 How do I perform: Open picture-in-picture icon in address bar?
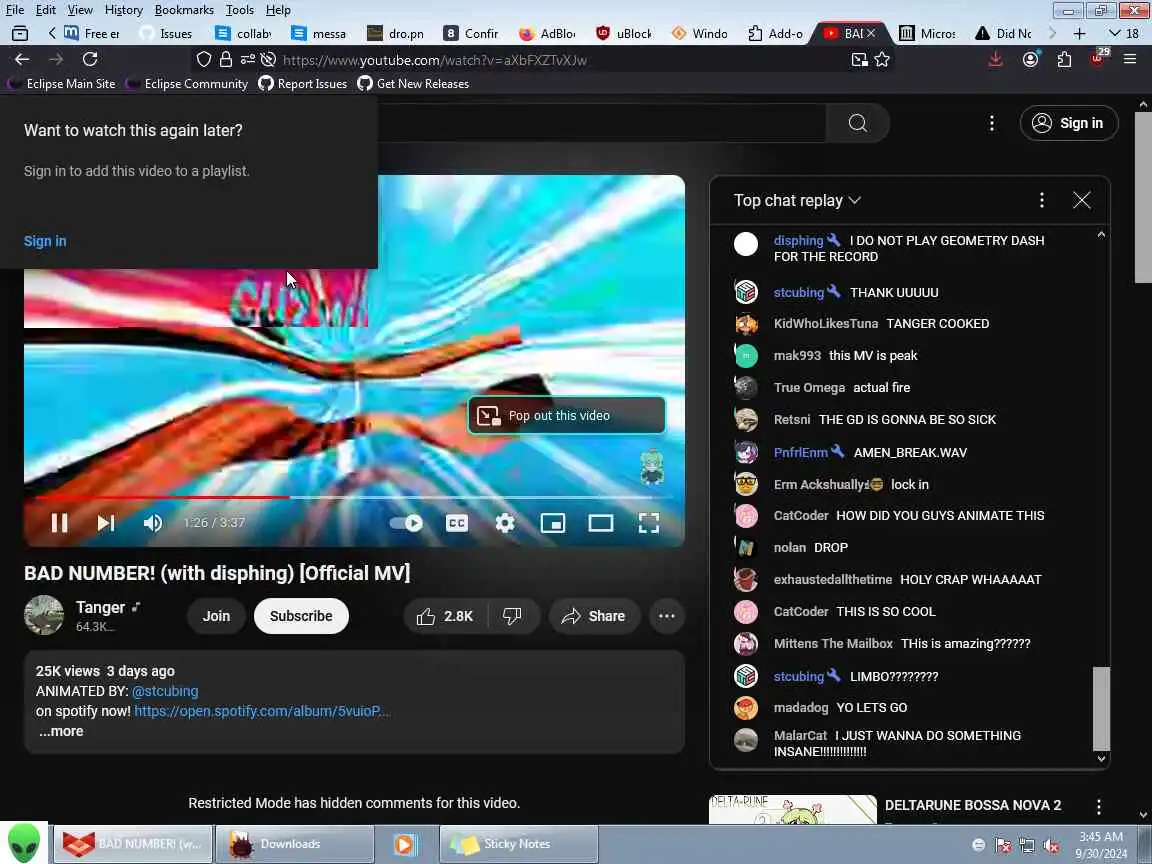(859, 60)
